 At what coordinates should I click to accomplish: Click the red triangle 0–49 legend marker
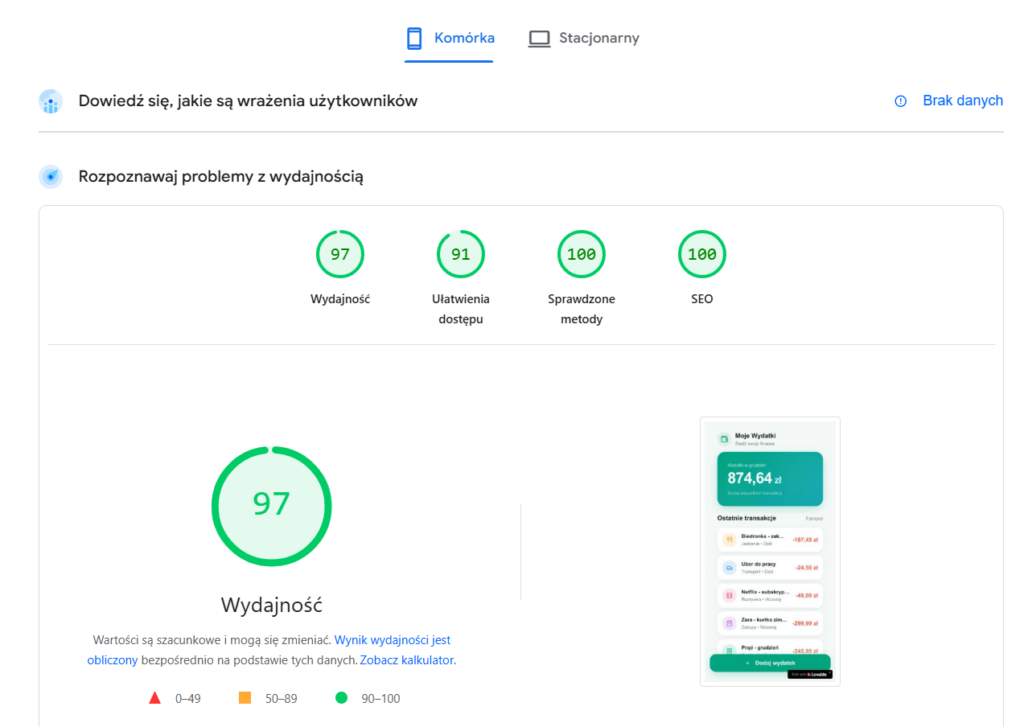[x=155, y=698]
